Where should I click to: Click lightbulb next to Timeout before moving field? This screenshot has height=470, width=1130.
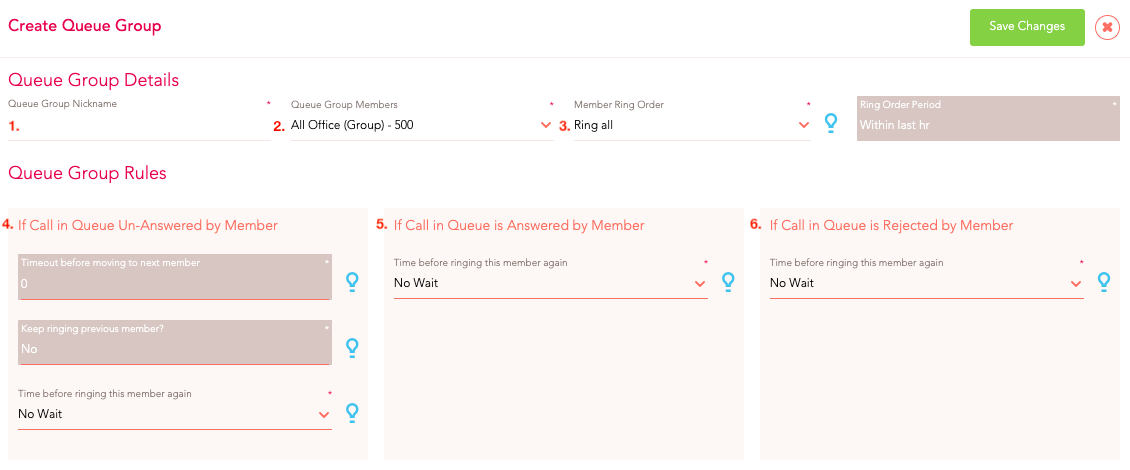click(x=352, y=282)
